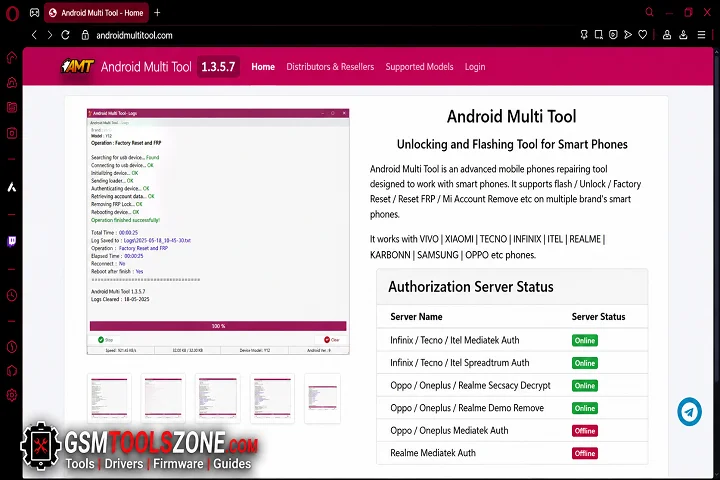Select the third screenshot thumbnail
This screenshot has height=480, width=720.
click(x=218, y=398)
